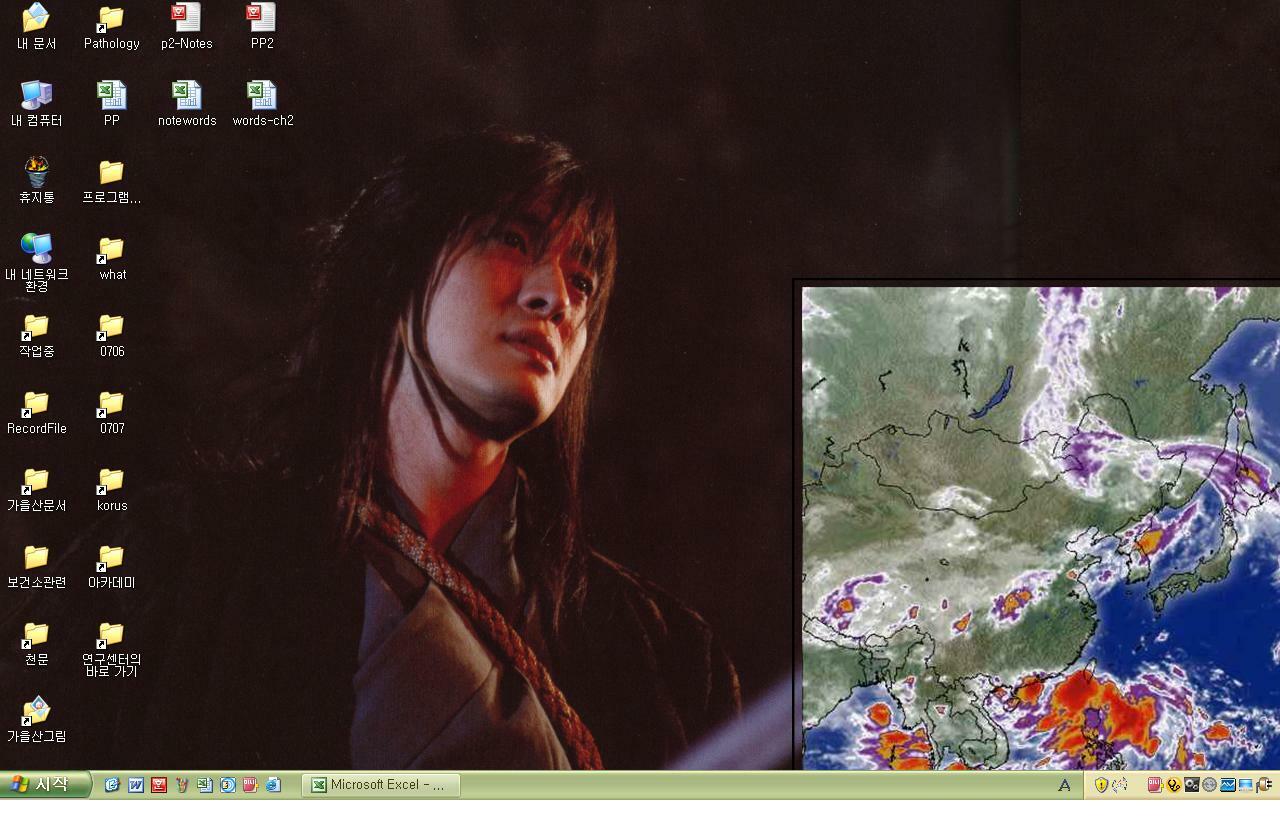1280x832 pixels.
Task: Select the PP Excel file icon
Action: click(x=111, y=104)
